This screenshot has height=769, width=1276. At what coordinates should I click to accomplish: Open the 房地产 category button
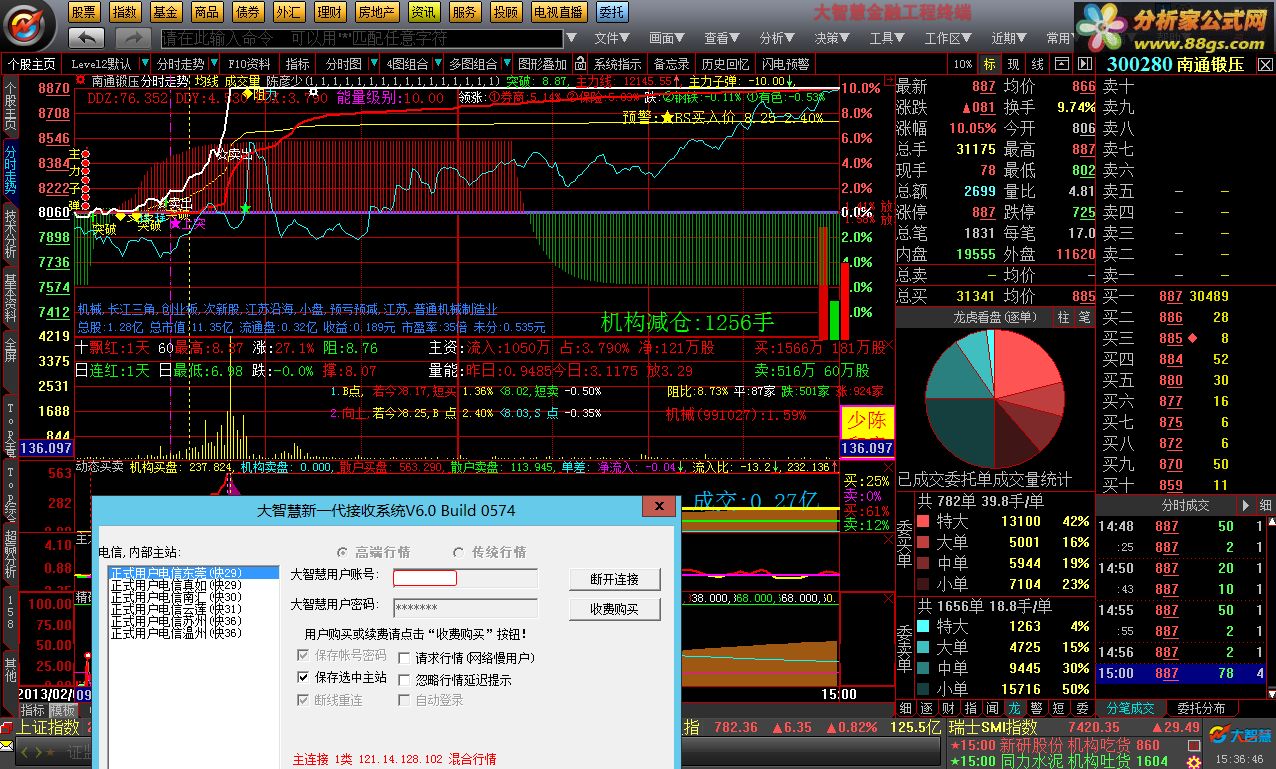point(376,12)
